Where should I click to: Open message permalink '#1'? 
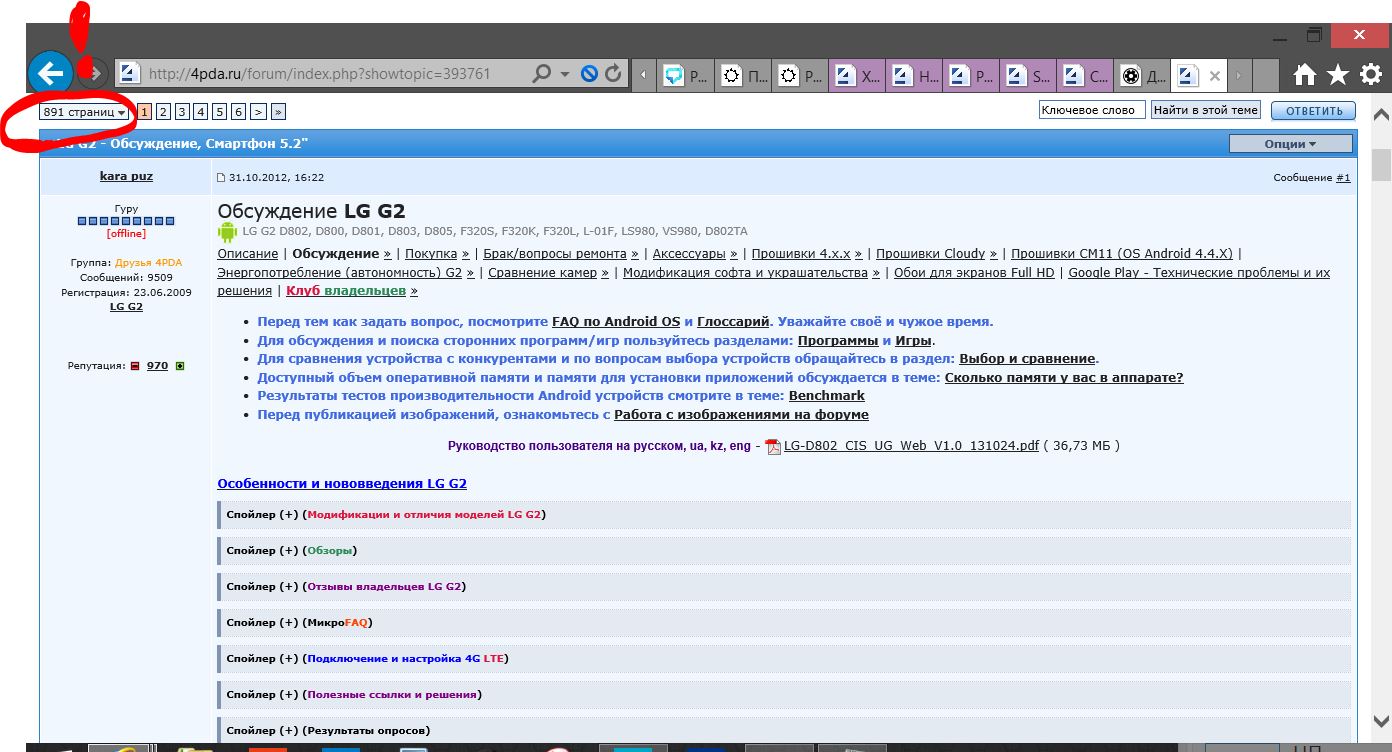click(1343, 177)
